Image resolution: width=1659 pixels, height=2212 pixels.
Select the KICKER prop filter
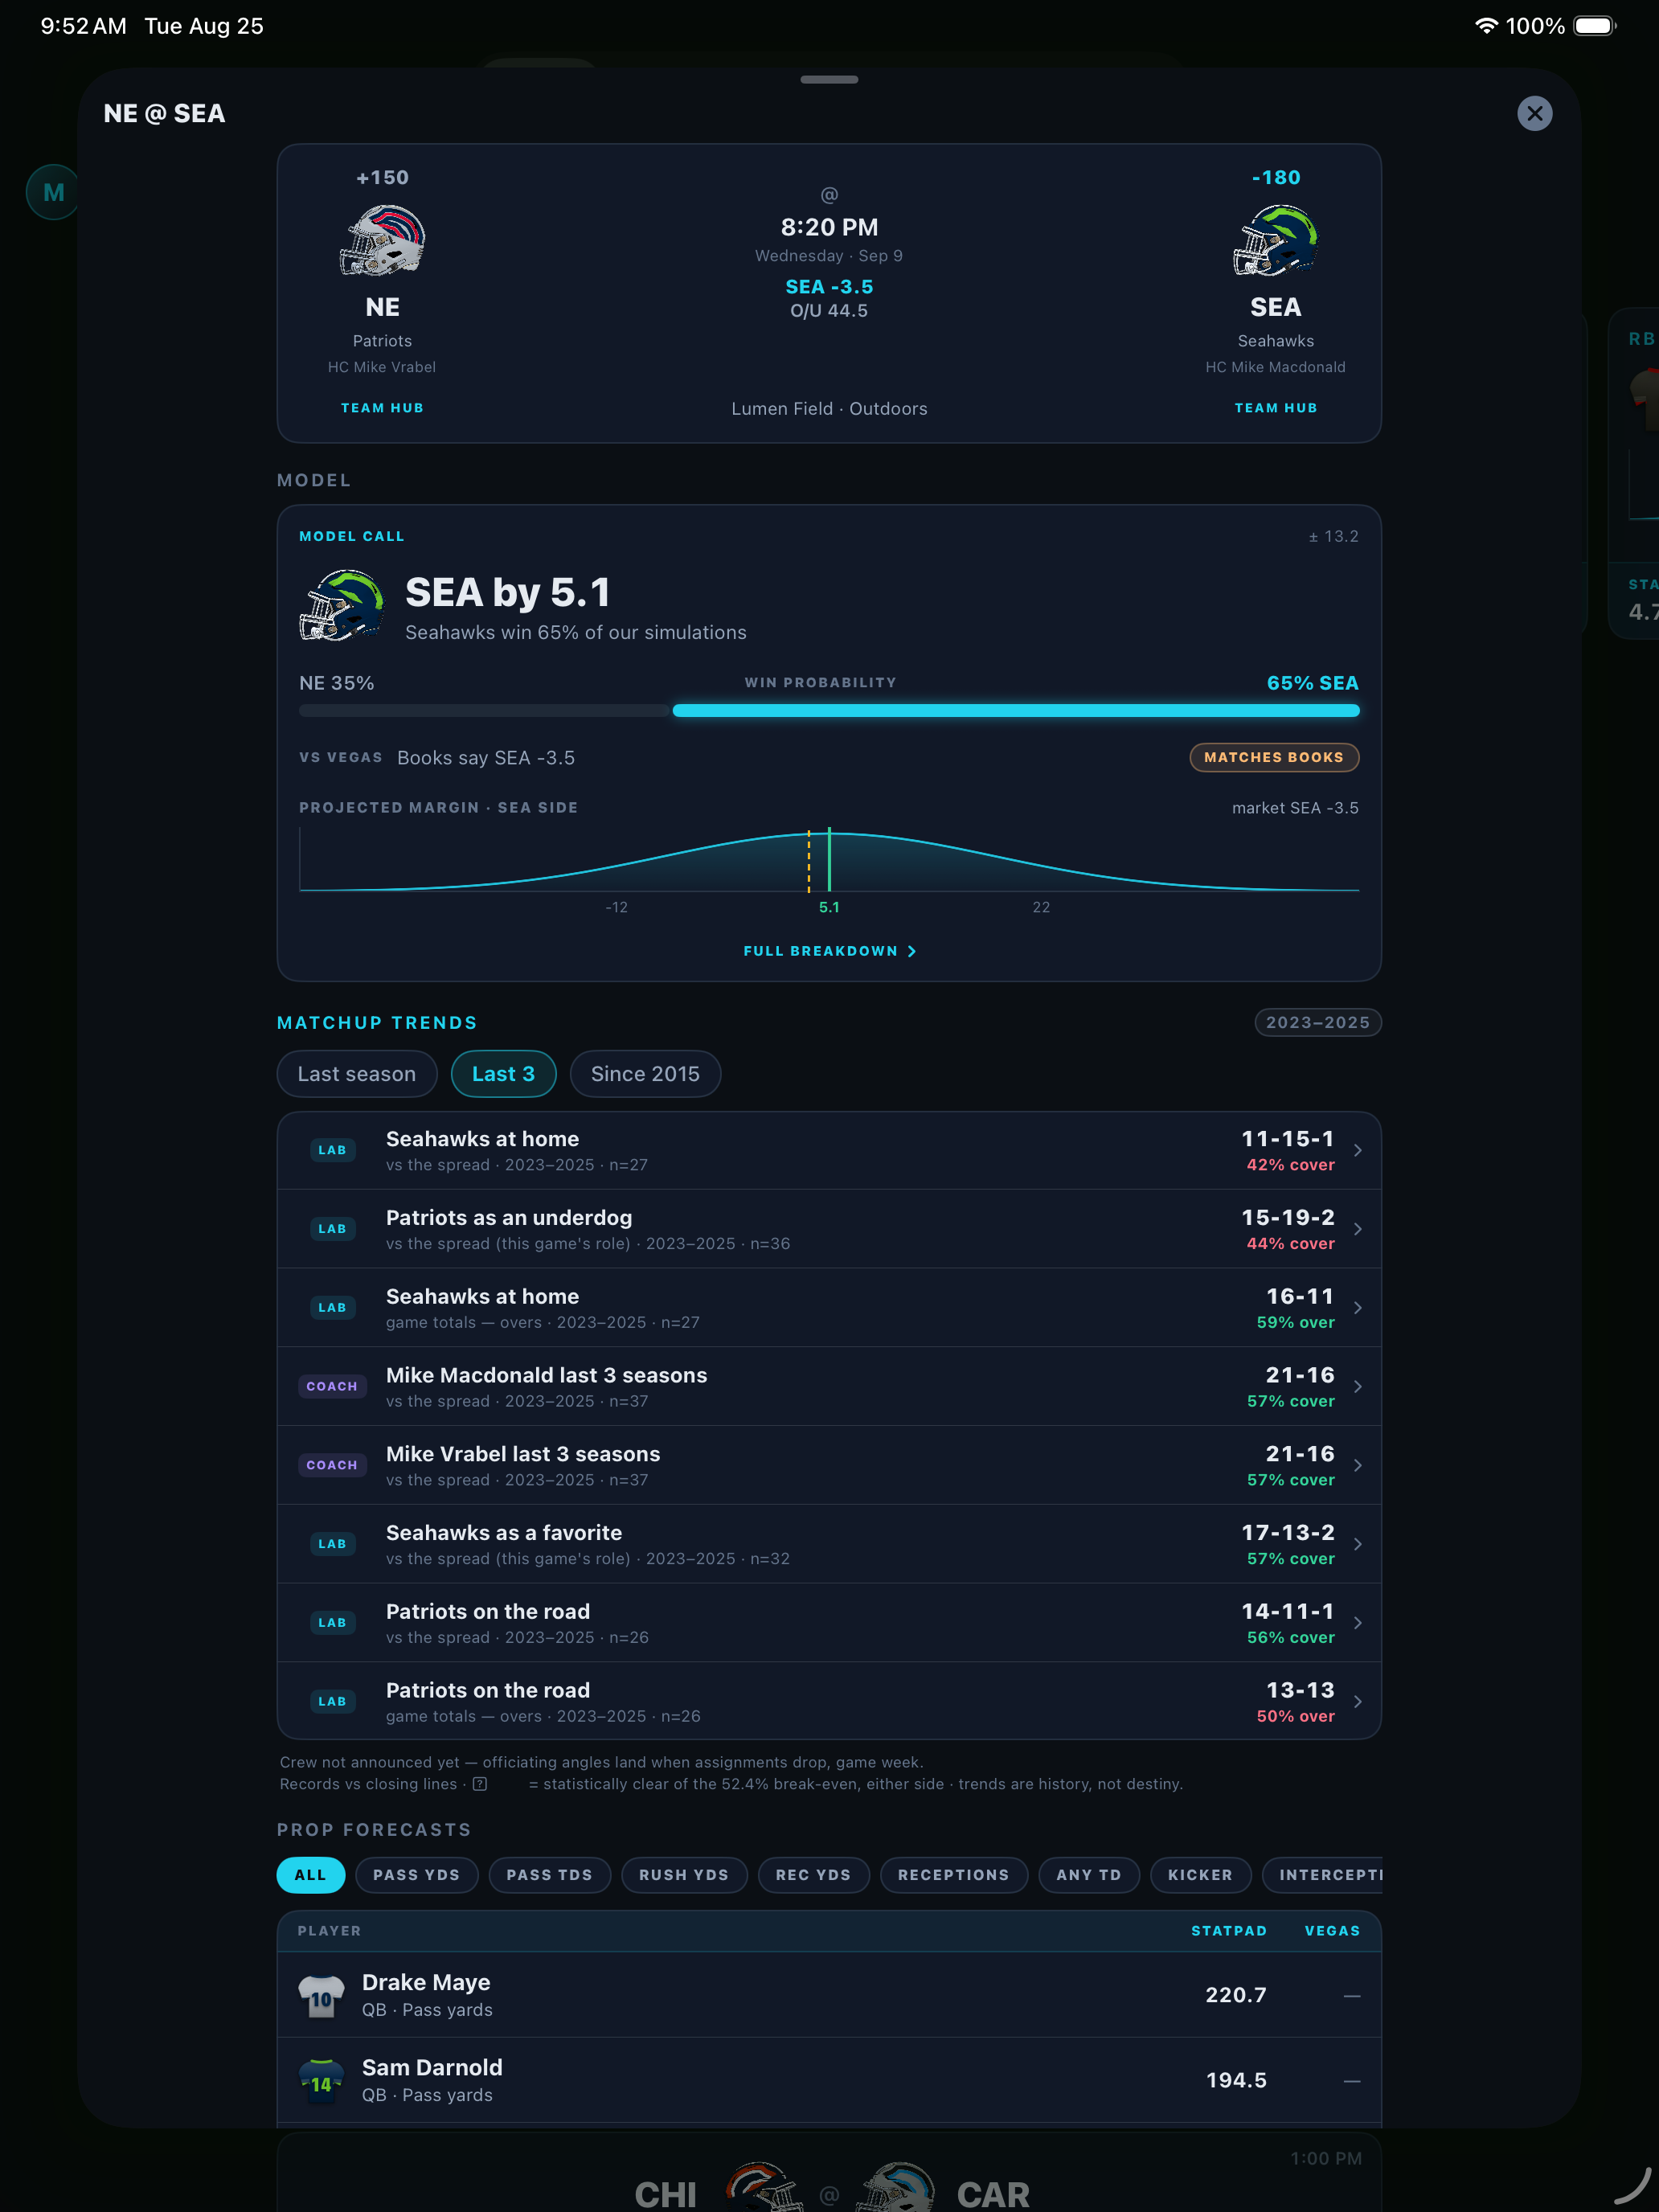pyautogui.click(x=1200, y=1875)
